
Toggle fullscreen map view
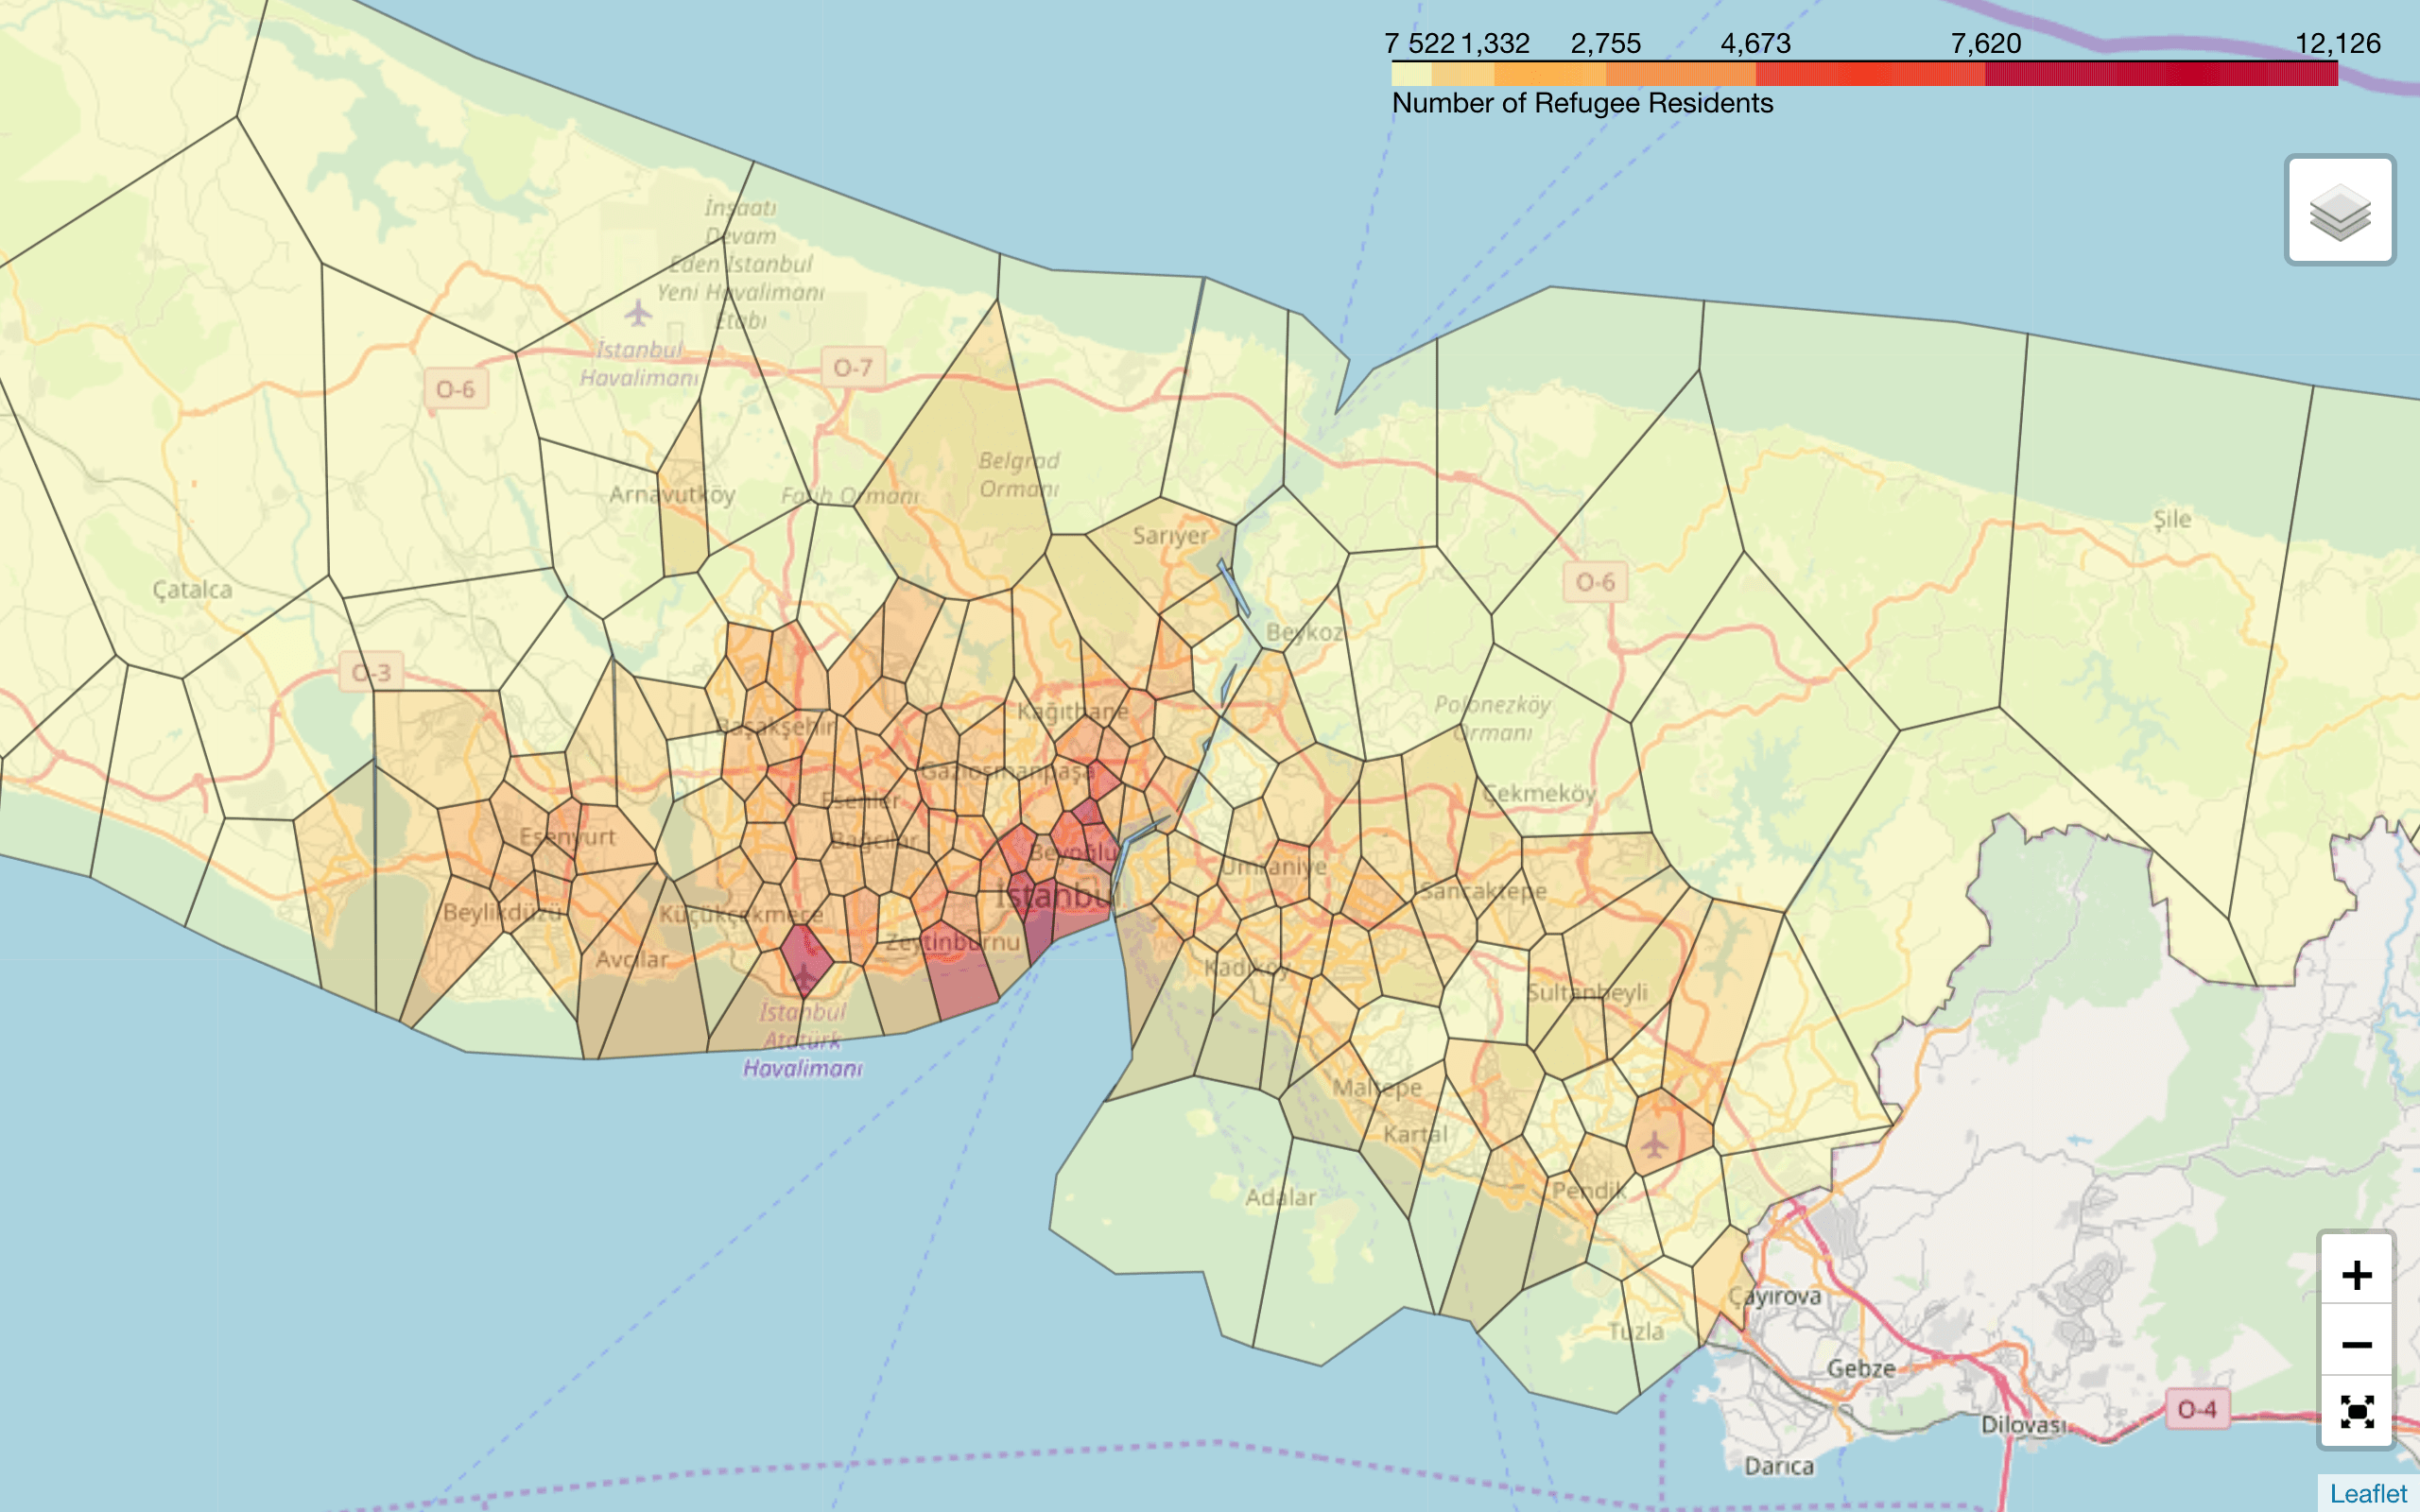coord(2356,1412)
